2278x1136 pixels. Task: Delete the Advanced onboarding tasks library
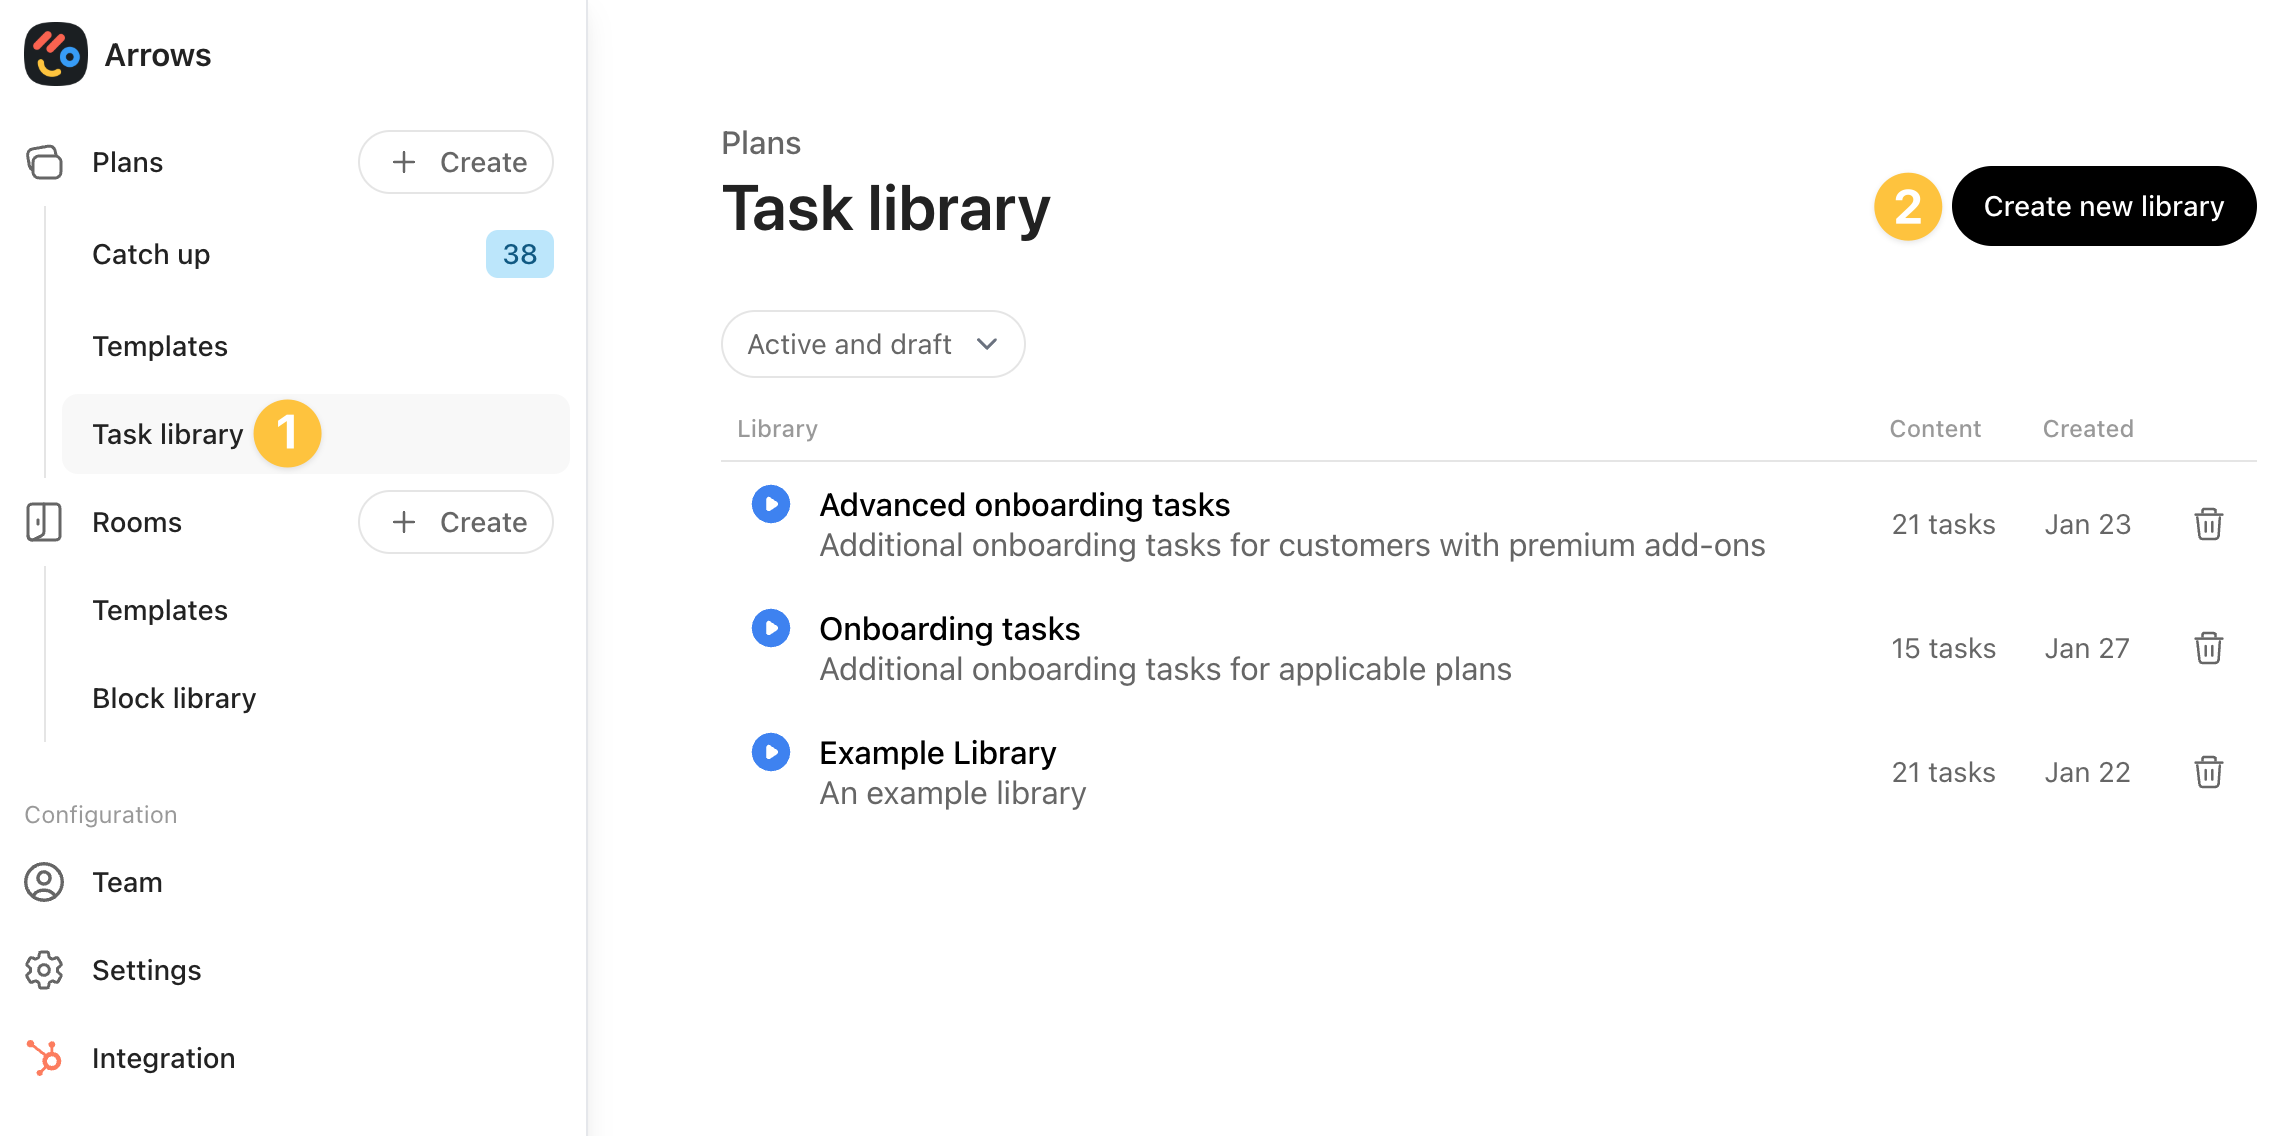pos(2208,524)
